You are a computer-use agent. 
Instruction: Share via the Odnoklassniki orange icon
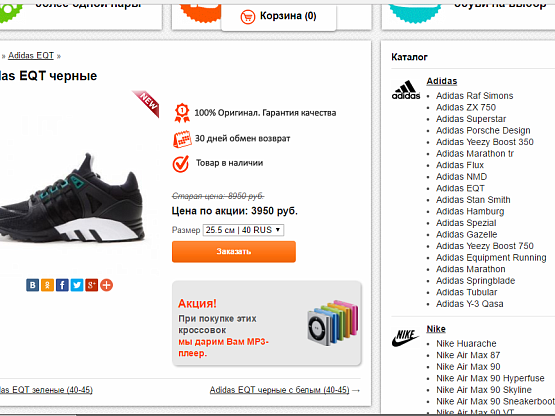pos(47,285)
